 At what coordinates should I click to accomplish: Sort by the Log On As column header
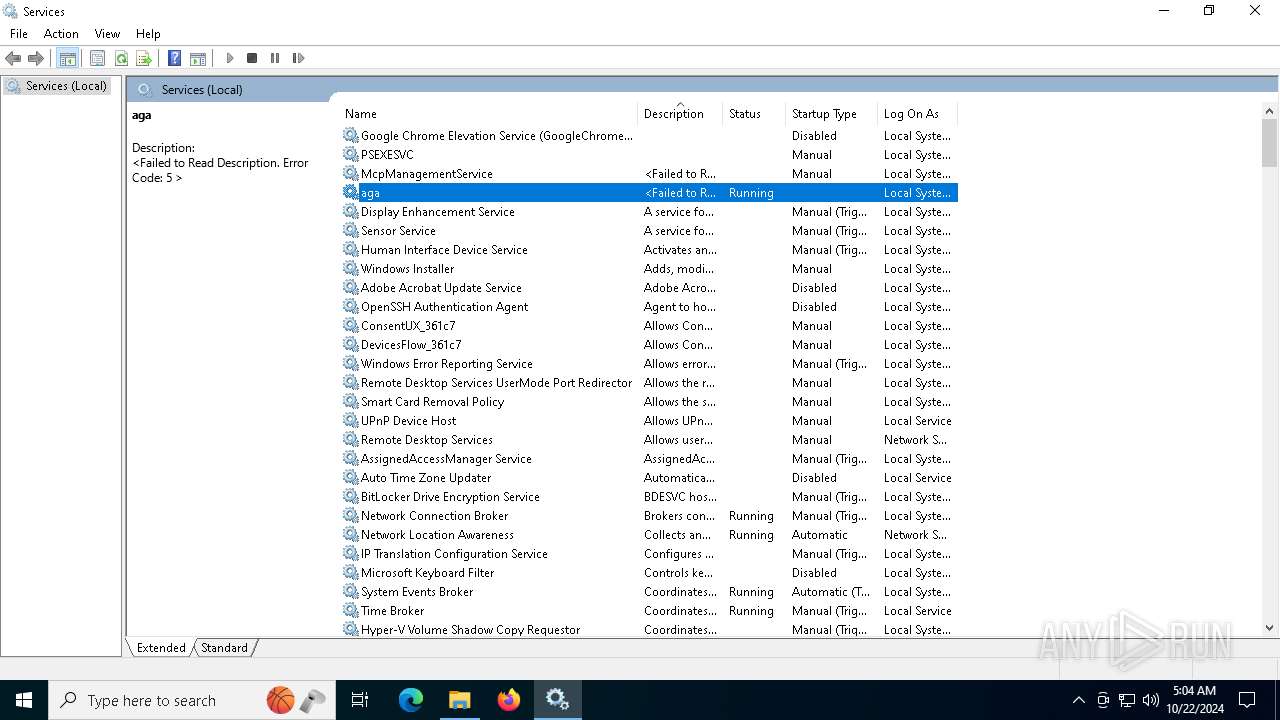coord(918,114)
